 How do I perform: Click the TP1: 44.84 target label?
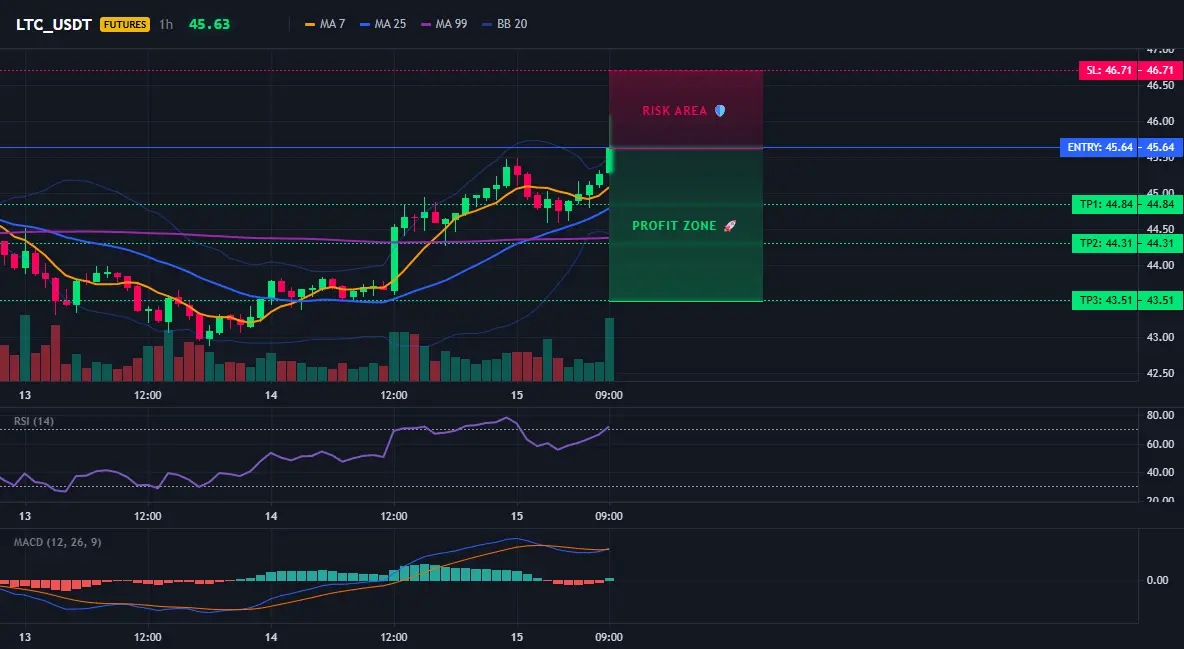(1105, 204)
